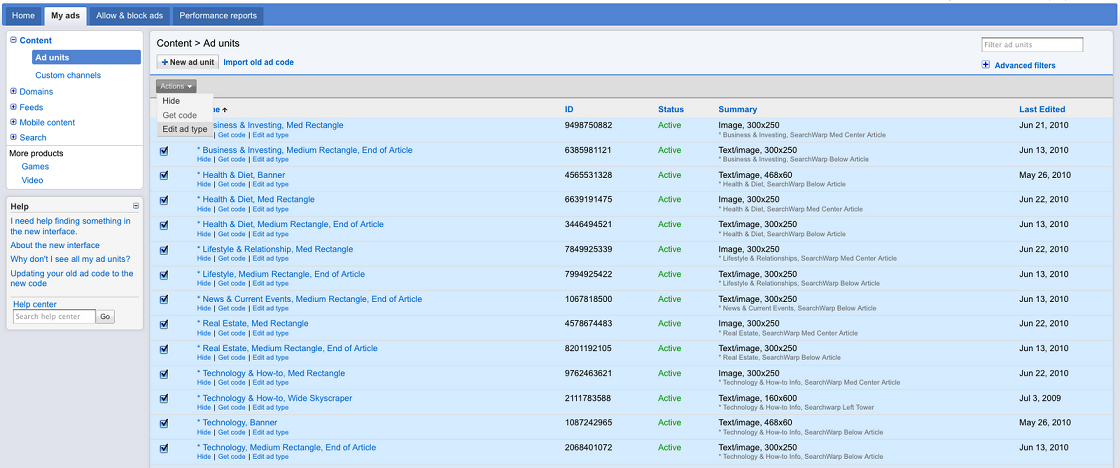Image resolution: width=1120 pixels, height=468 pixels.
Task: Uncheck Lifestyle & Relationship, Med Rectangle checkbox
Action: 164,250
